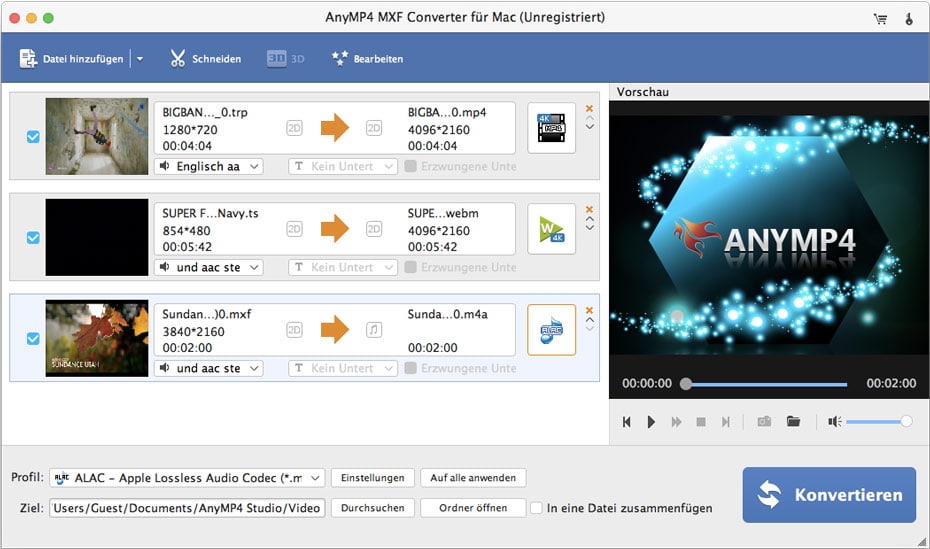Remove the BIGBAN file with orange X
The height and width of the screenshot is (549, 930).
point(589,108)
